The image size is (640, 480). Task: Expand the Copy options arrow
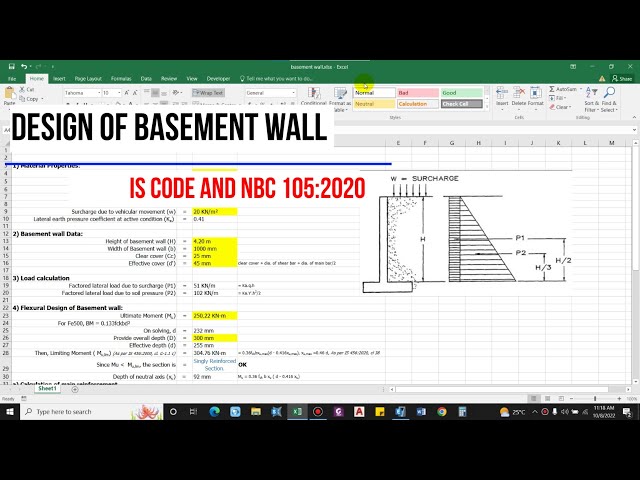pyautogui.click(x=42, y=99)
